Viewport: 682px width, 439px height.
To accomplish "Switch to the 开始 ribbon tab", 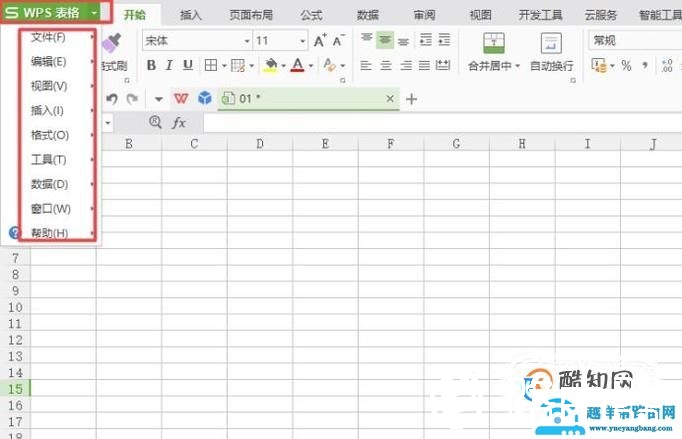I will tap(134, 15).
